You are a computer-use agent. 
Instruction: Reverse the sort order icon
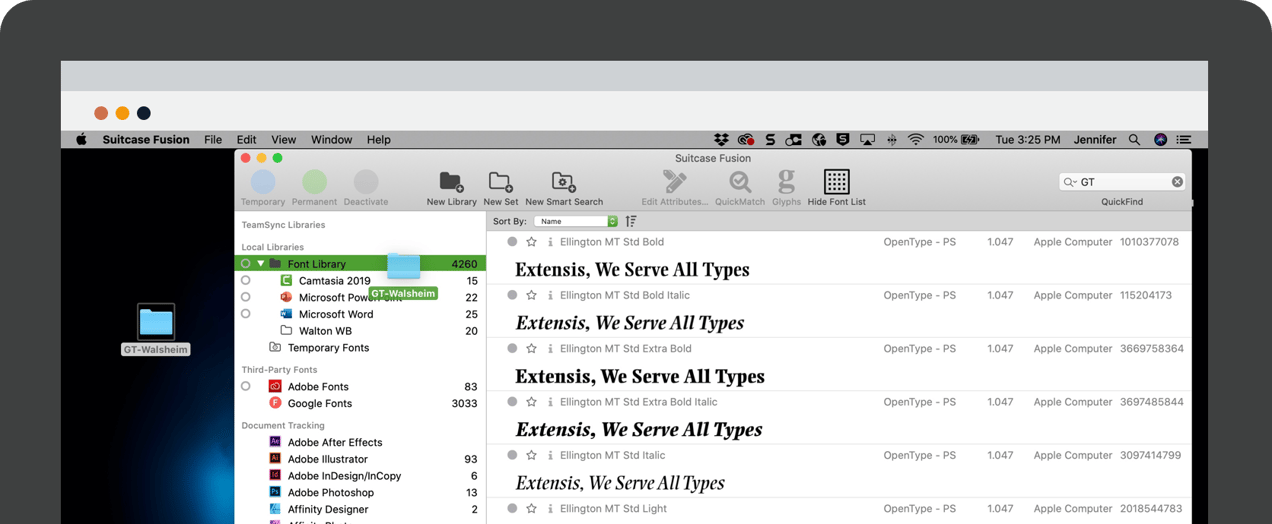631,221
